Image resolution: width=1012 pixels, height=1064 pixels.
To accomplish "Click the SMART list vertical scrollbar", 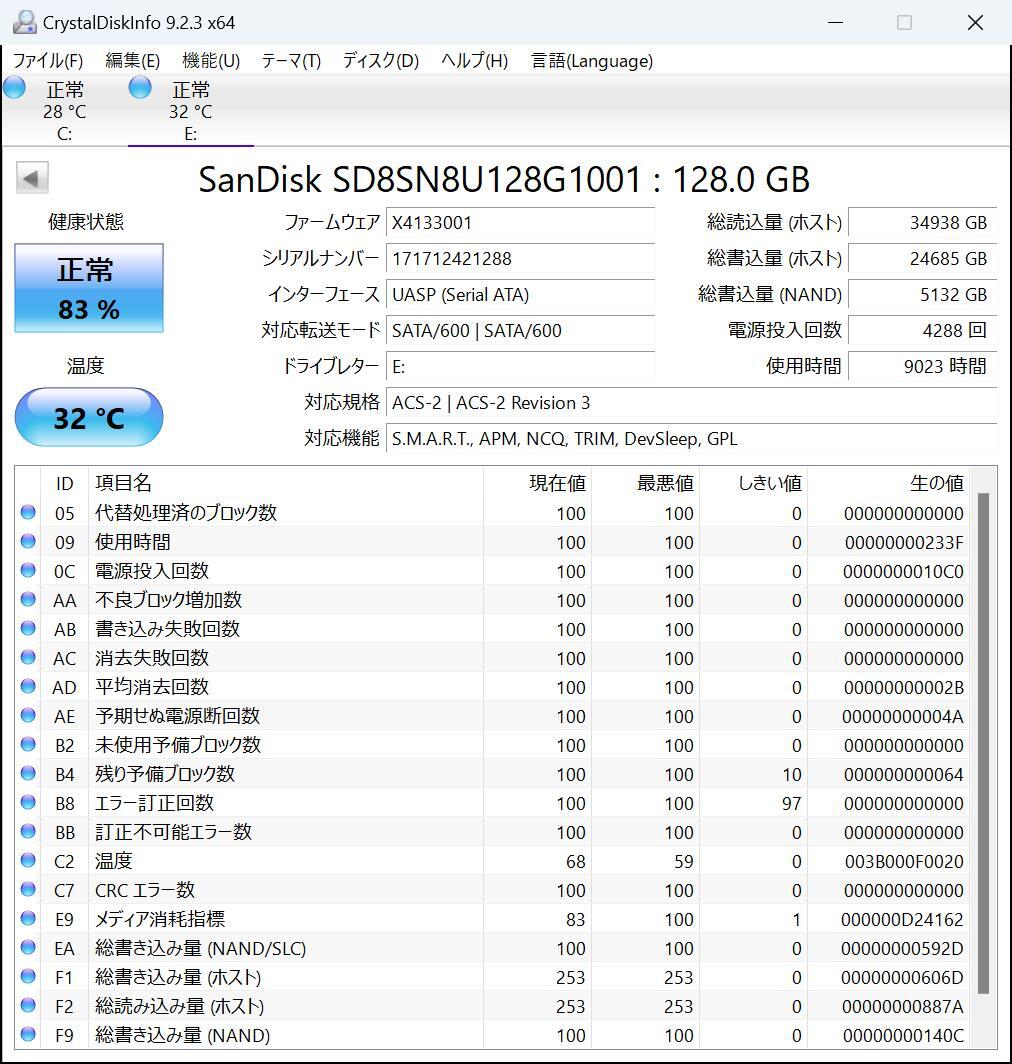I will 982,740.
